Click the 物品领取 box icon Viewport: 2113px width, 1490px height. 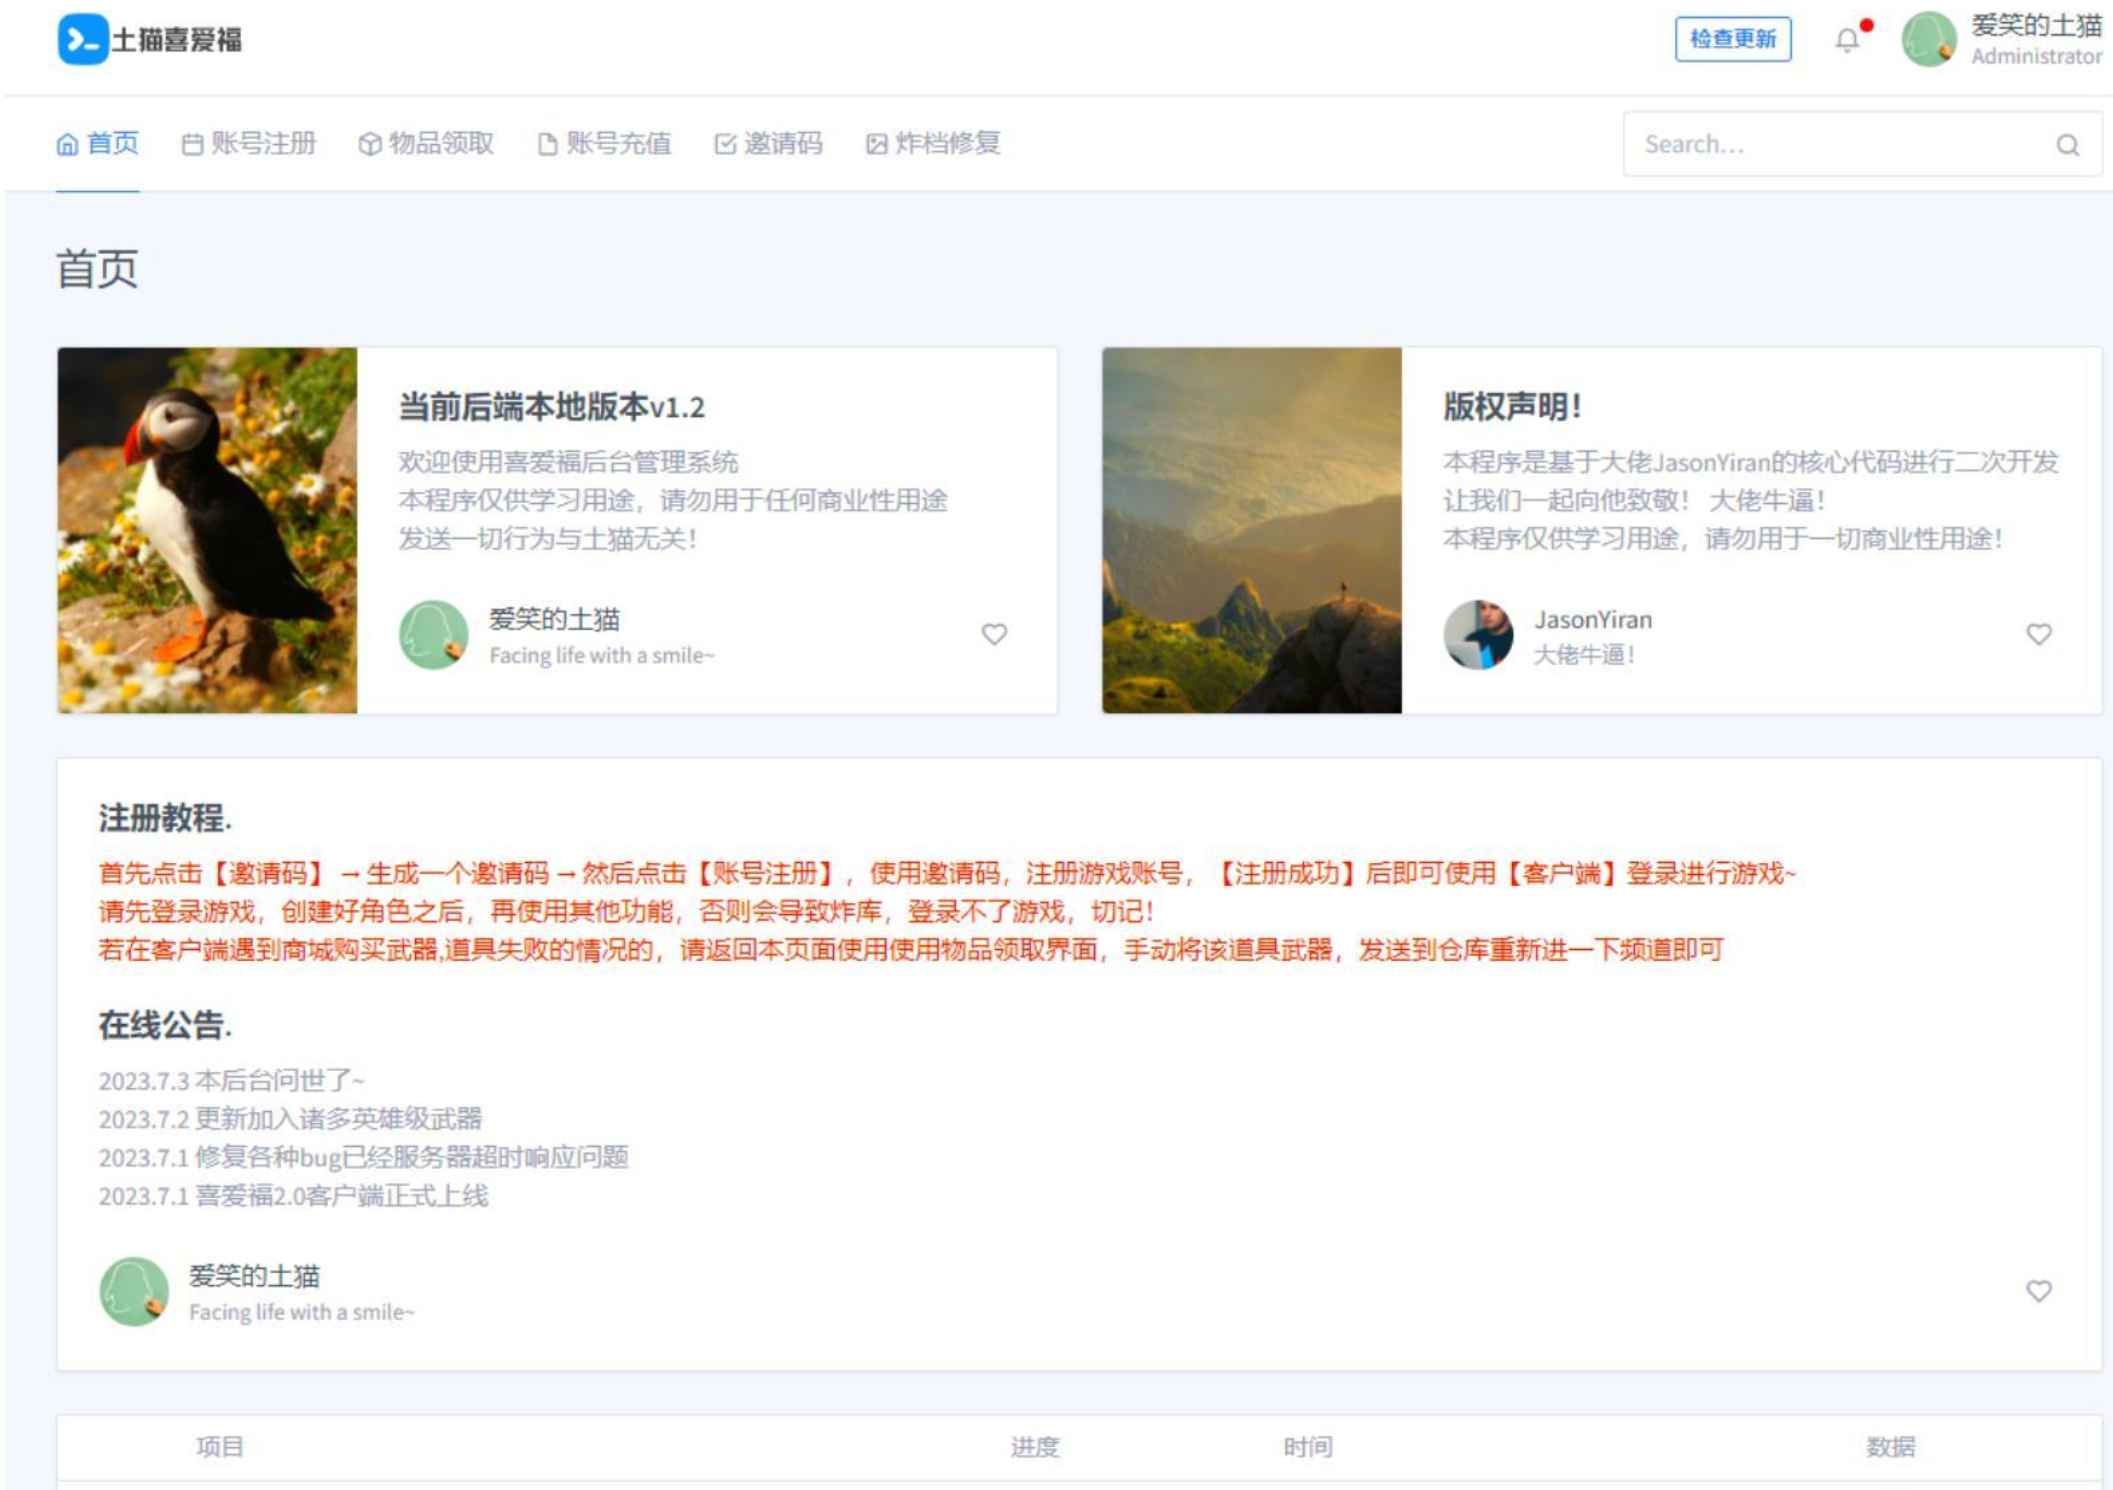pos(369,144)
